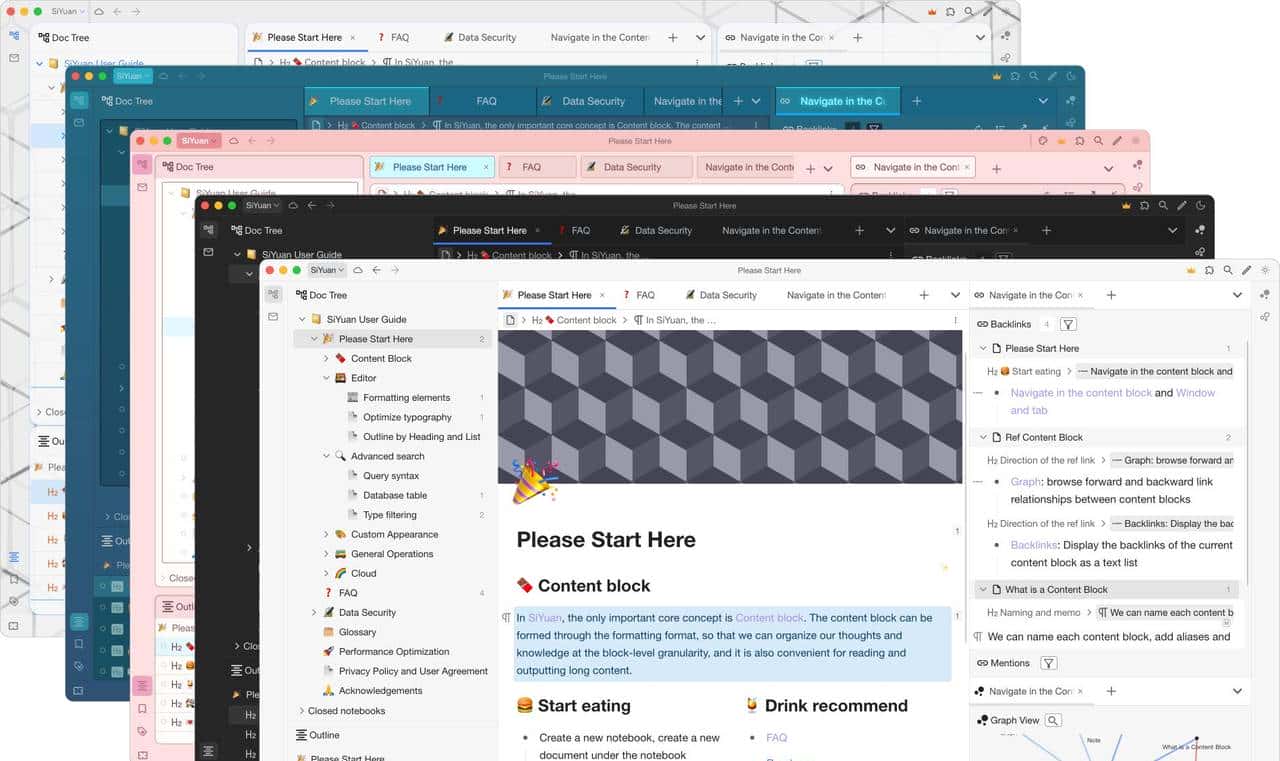Add a new tab in the front editor
The width and height of the screenshot is (1280, 761).
pyautogui.click(x=924, y=295)
